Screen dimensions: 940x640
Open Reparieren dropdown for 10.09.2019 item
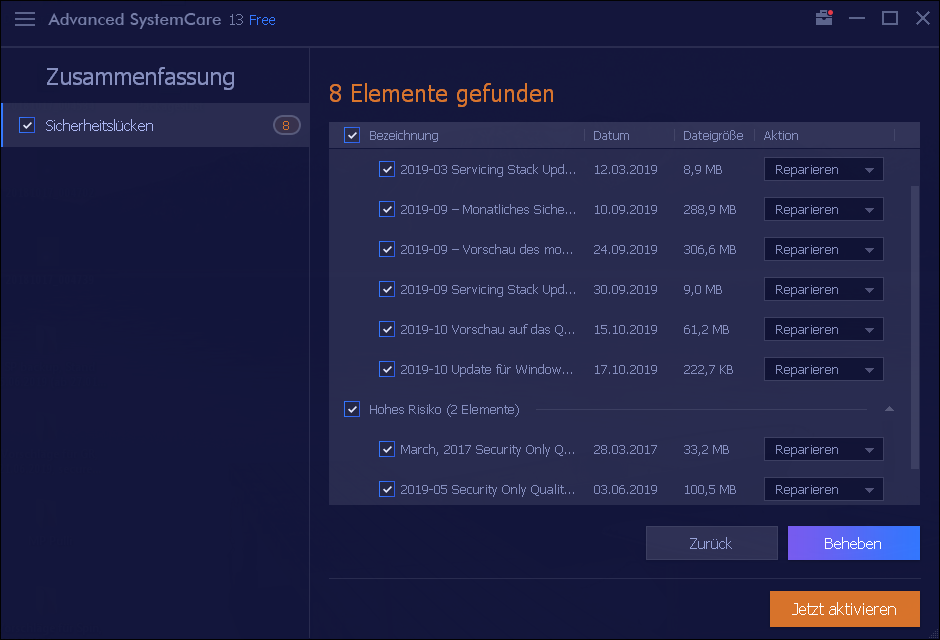(x=824, y=210)
